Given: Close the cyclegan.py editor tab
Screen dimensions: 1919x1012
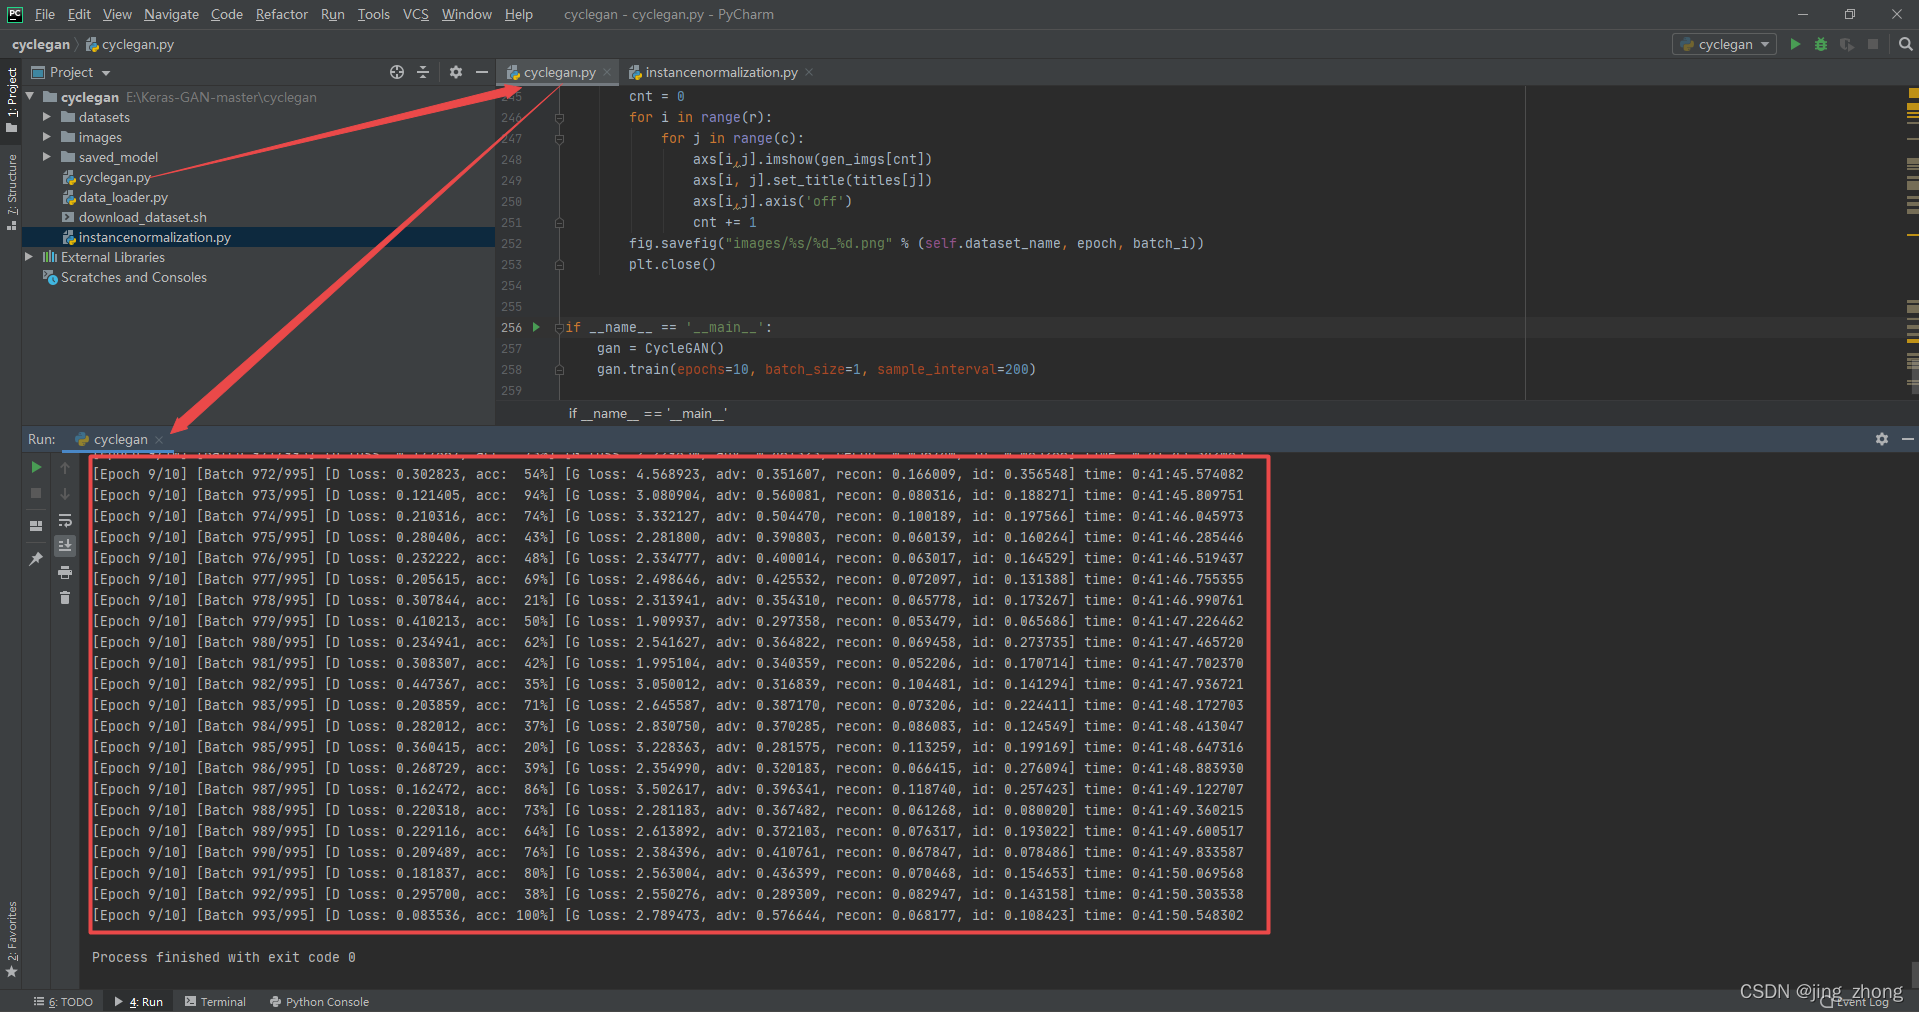Looking at the screenshot, I should click(607, 72).
